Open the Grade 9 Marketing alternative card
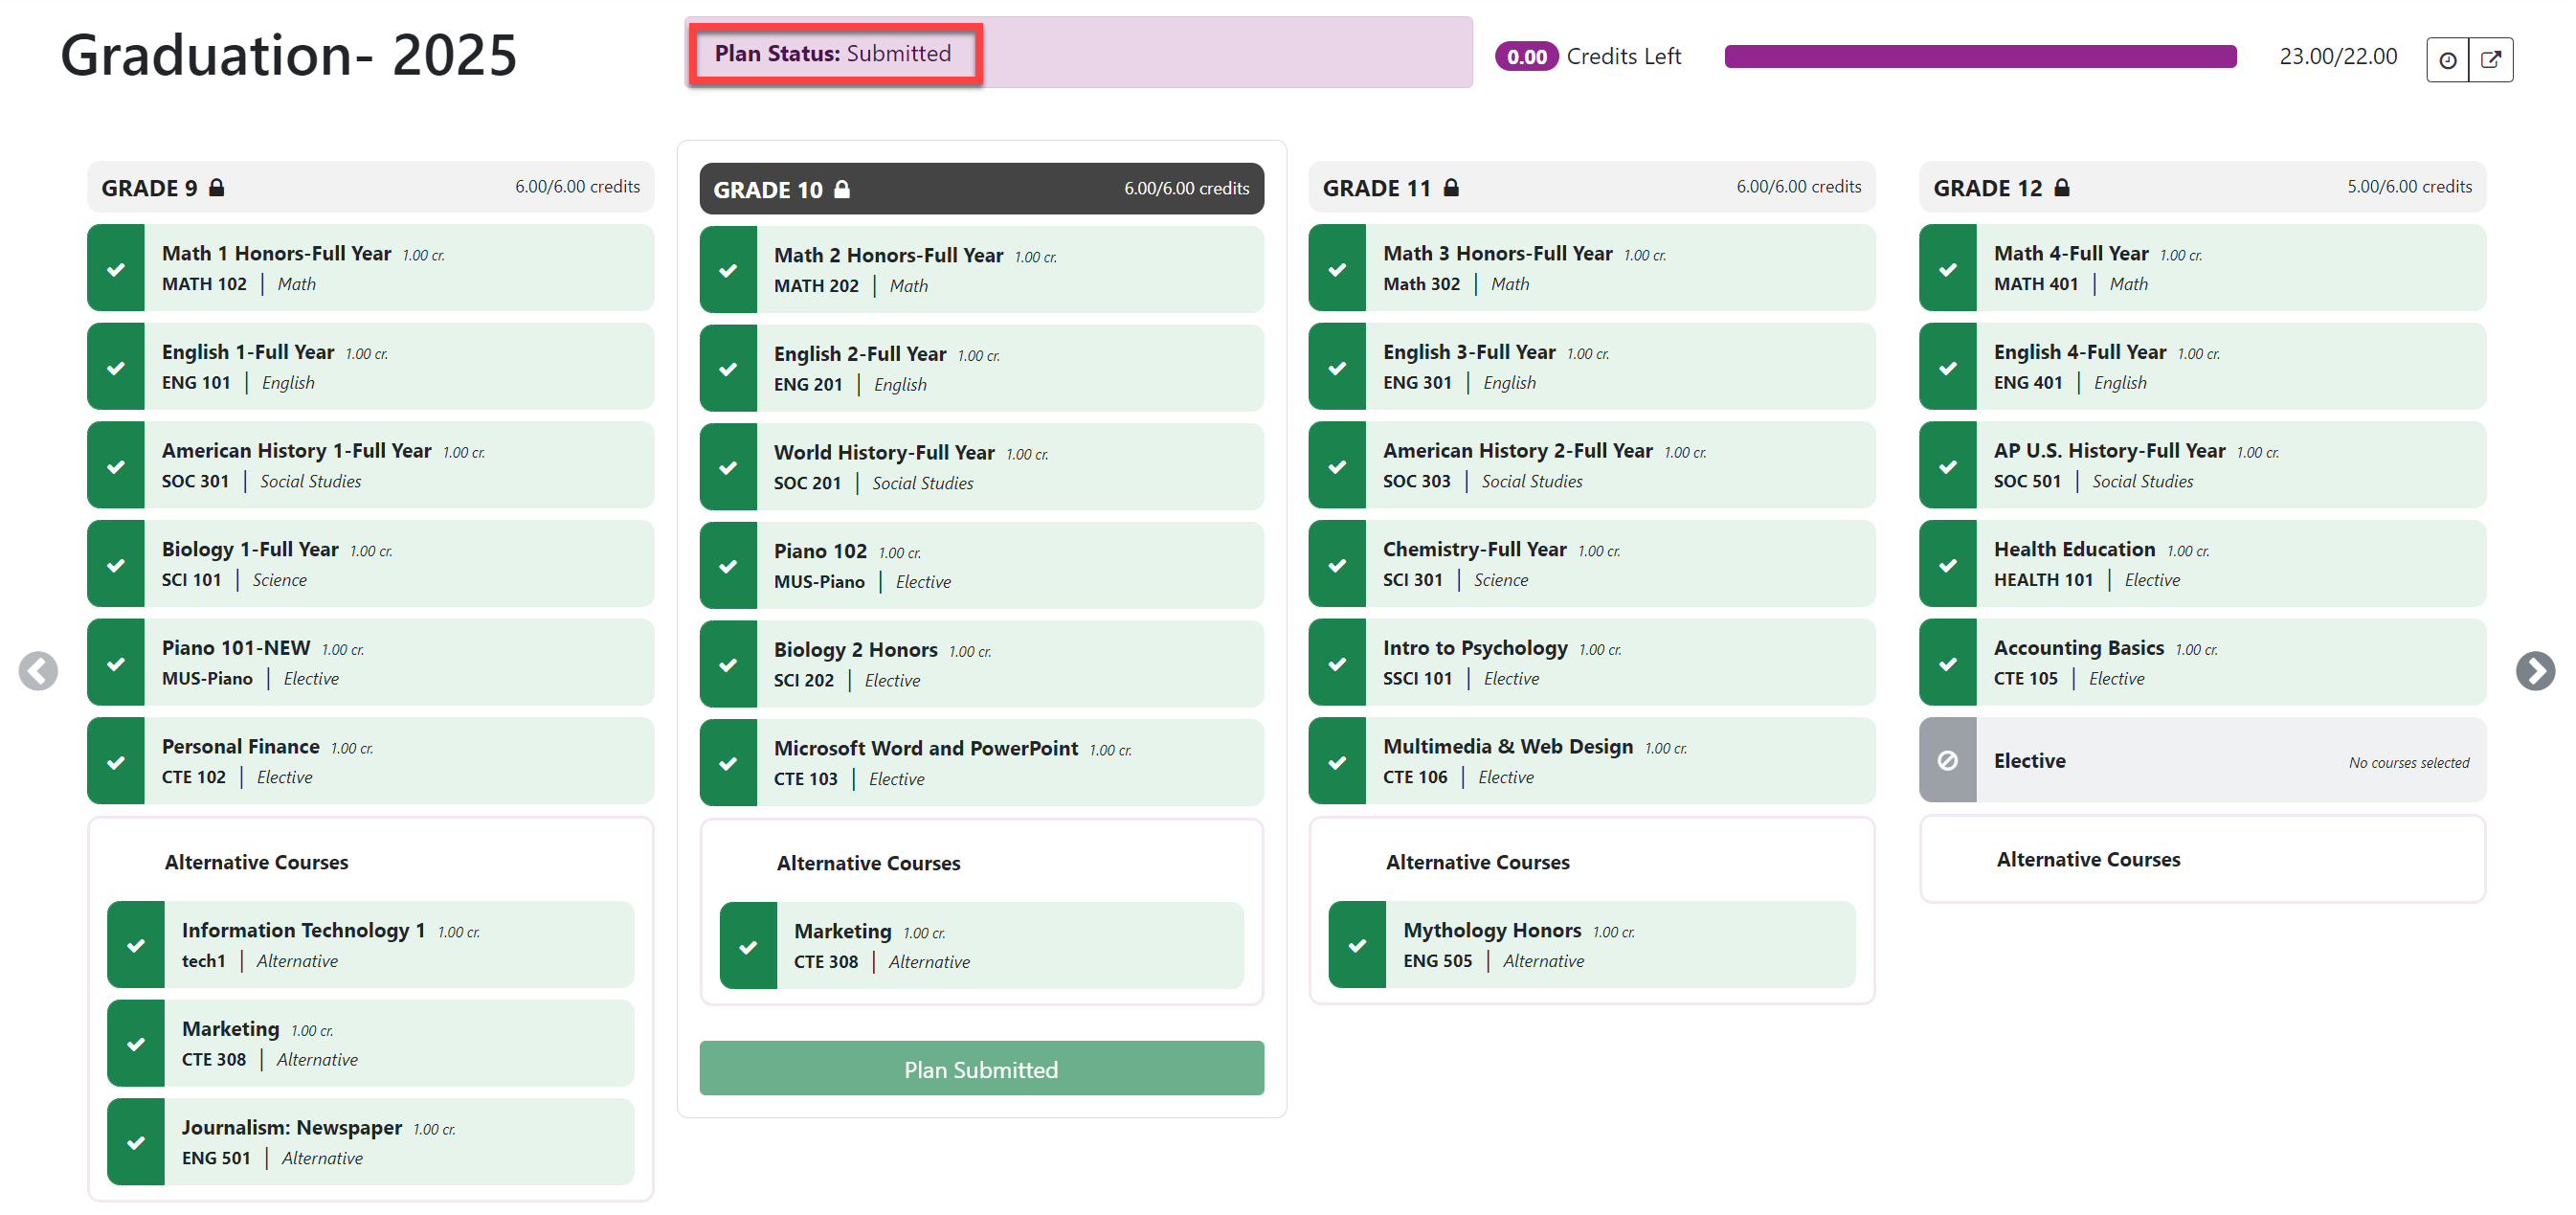2576x1215 pixels. point(370,1043)
